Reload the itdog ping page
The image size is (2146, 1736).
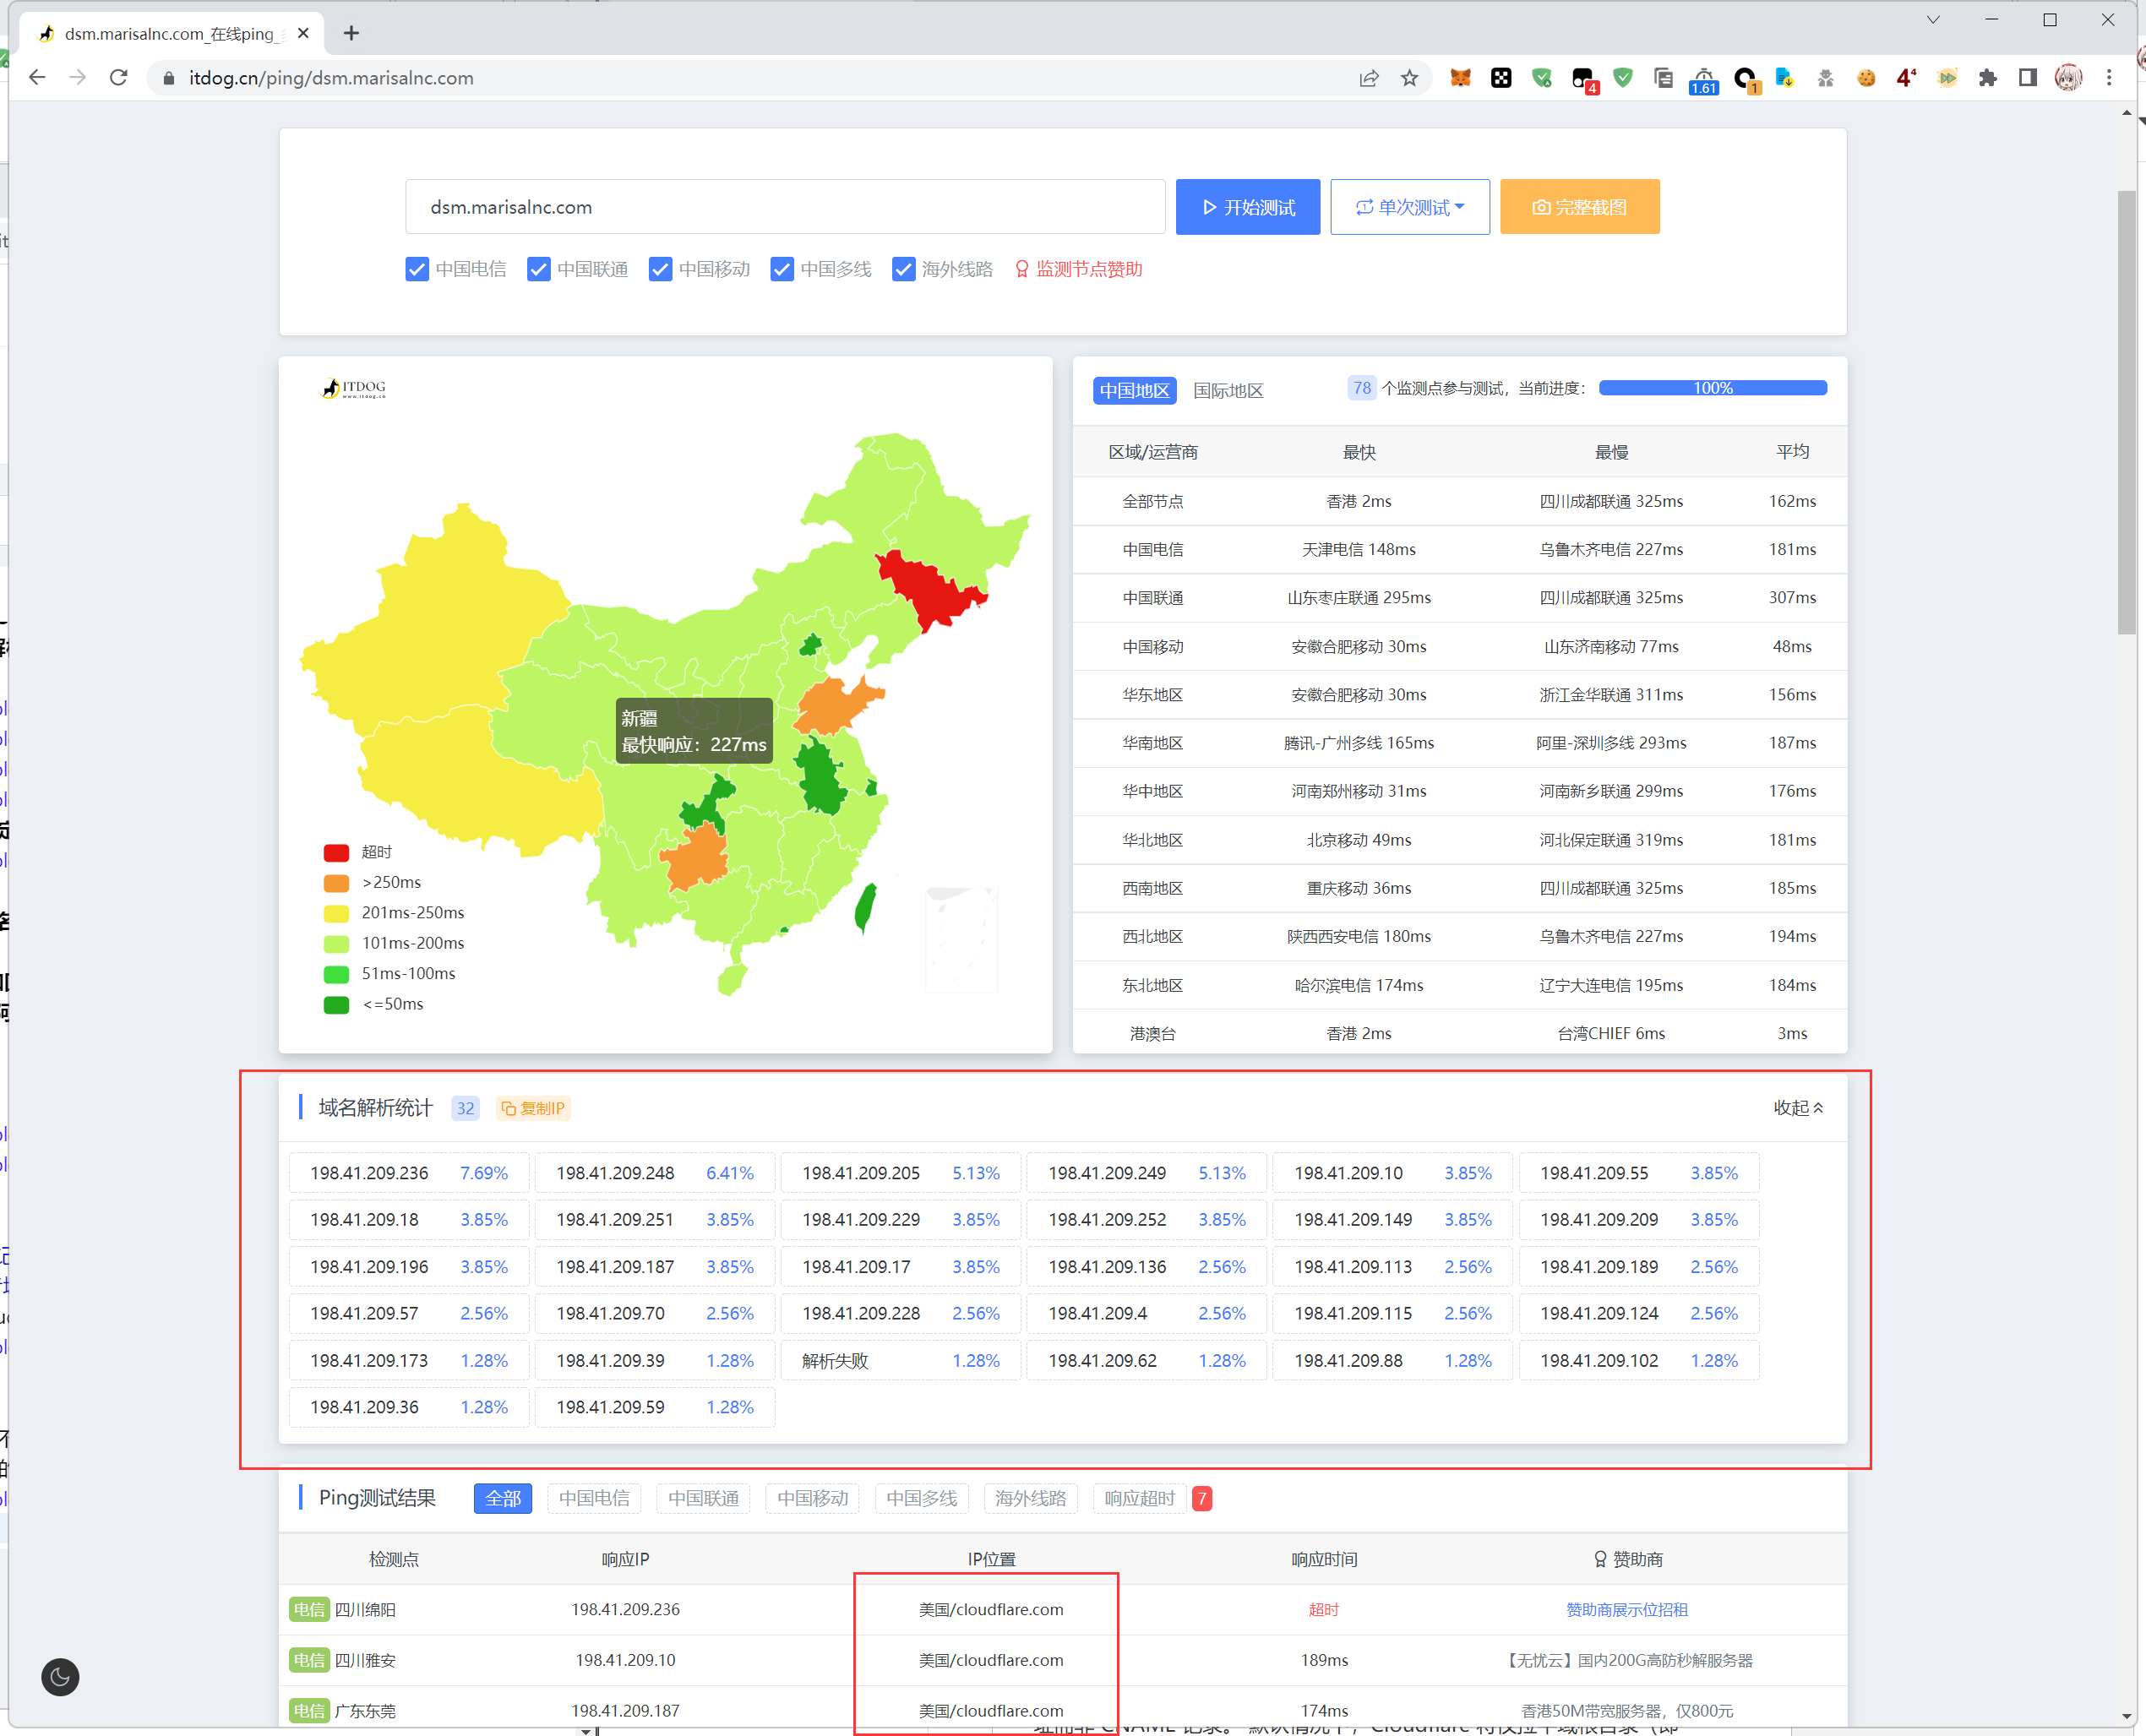tap(119, 78)
